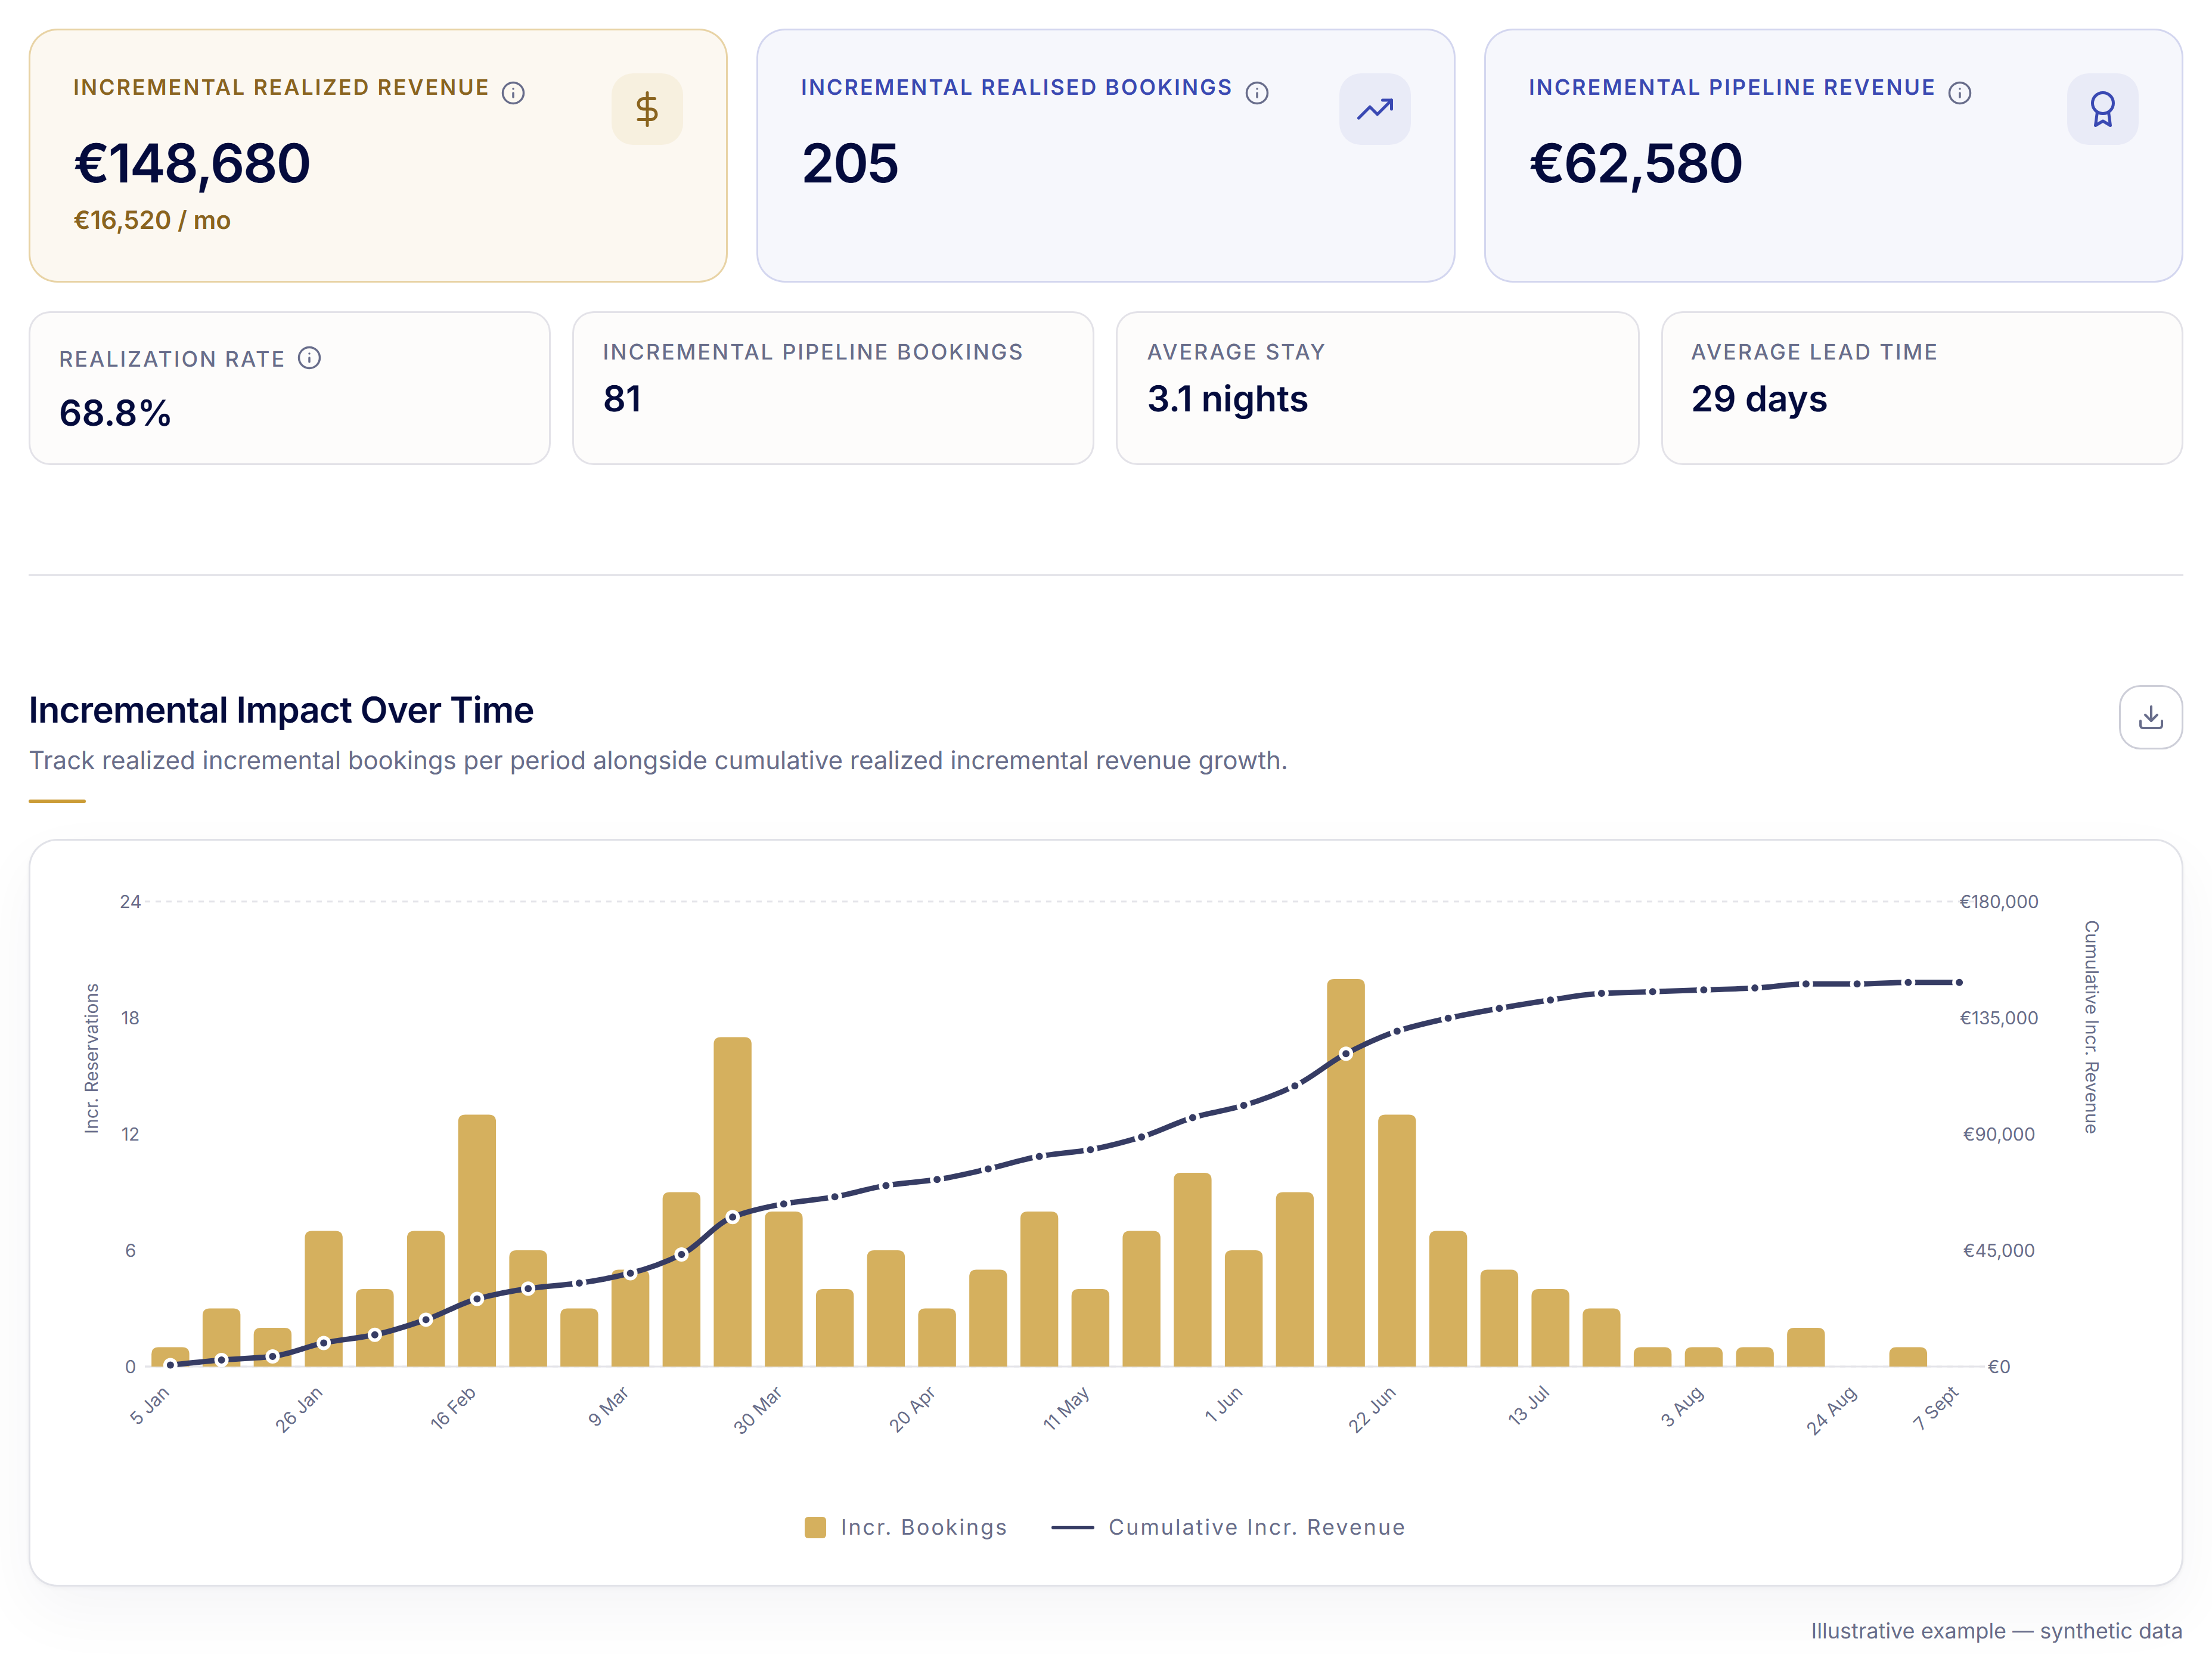
Task: Click the €135,000 axis label
Action: (1998, 1018)
